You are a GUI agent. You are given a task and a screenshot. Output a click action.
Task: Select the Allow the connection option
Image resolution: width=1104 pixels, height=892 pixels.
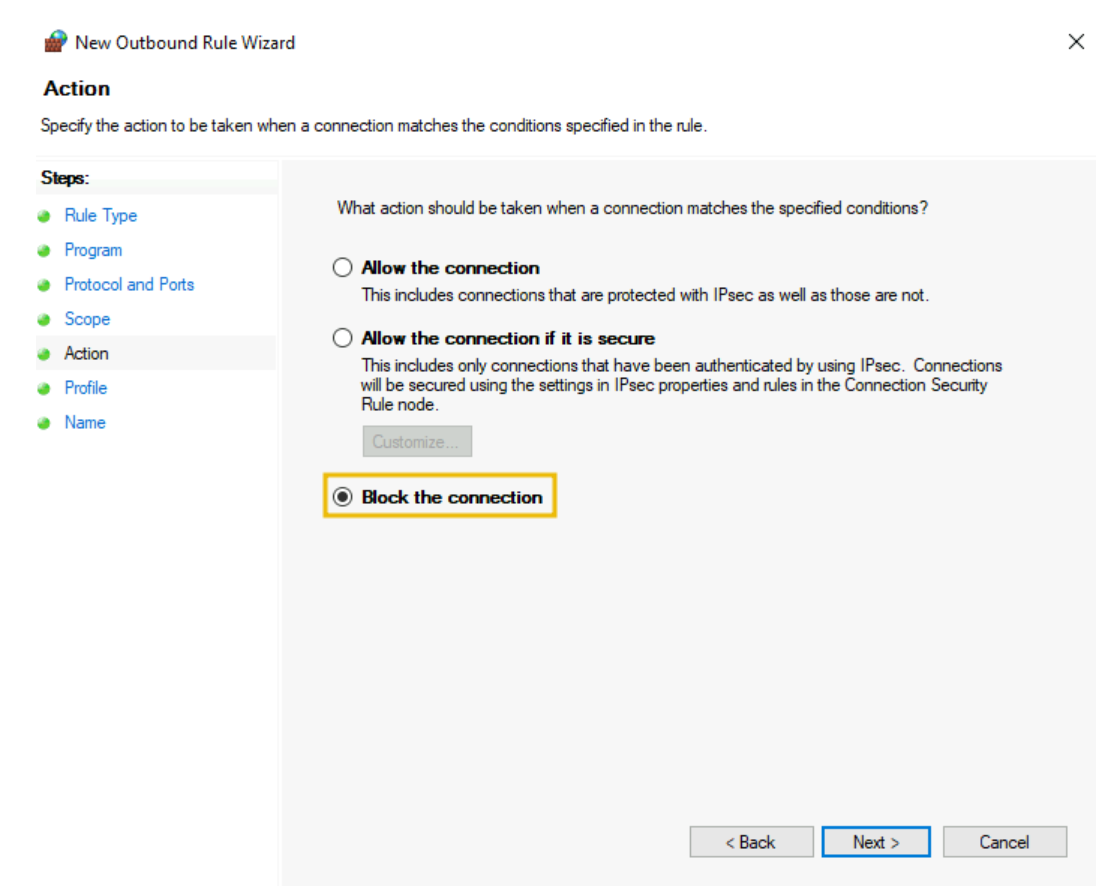pyautogui.click(x=343, y=268)
